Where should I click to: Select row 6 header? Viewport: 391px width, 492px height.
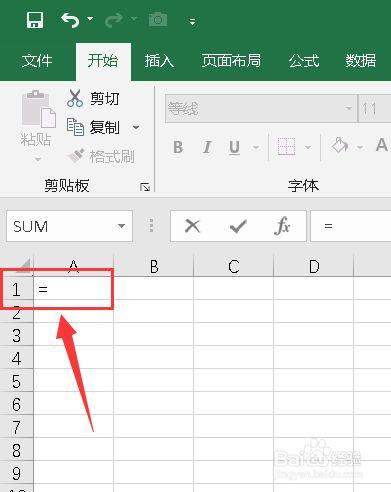(16, 404)
